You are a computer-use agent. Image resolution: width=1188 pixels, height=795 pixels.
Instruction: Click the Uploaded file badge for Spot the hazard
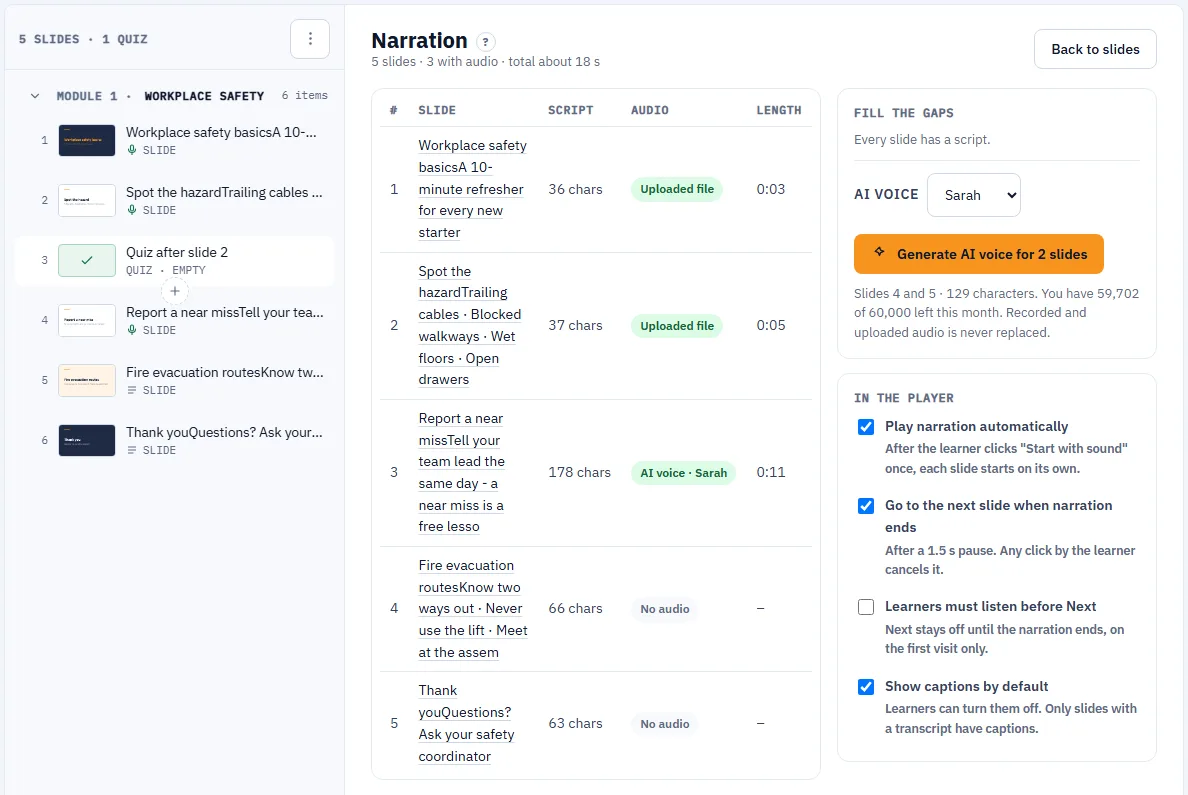point(677,326)
